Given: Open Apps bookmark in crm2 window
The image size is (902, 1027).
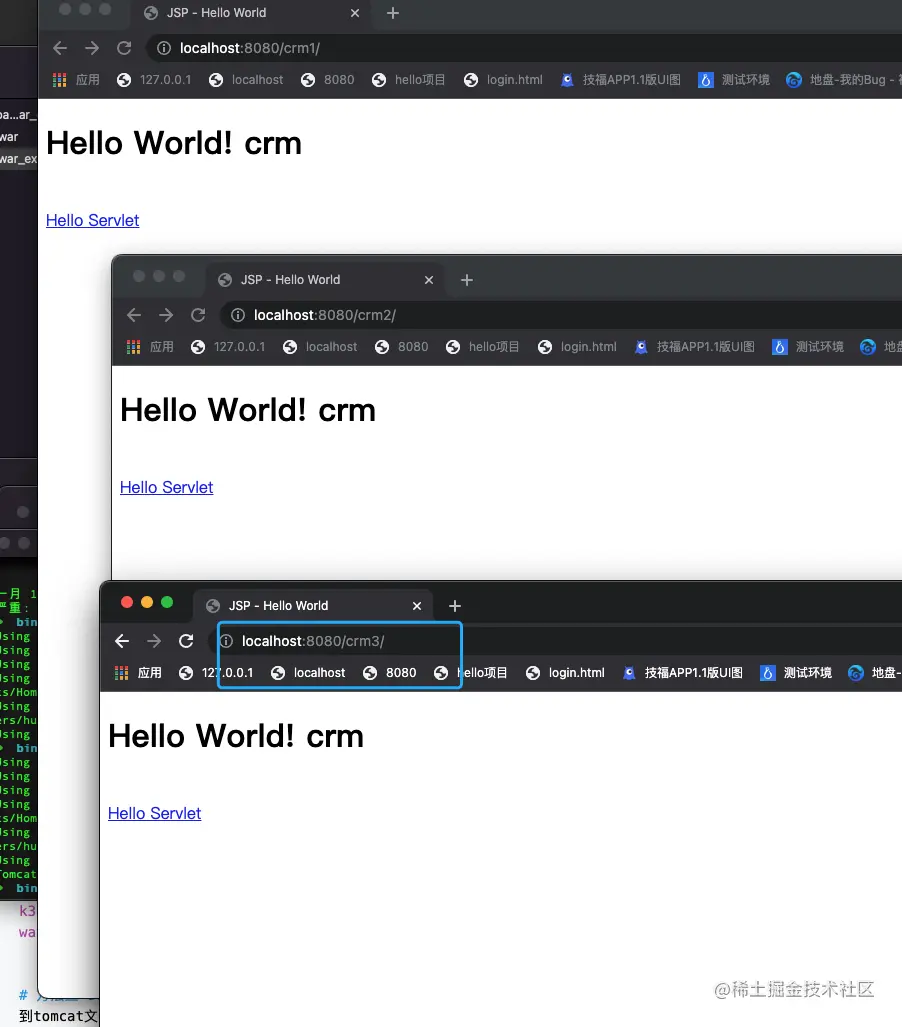Looking at the screenshot, I should pos(150,347).
